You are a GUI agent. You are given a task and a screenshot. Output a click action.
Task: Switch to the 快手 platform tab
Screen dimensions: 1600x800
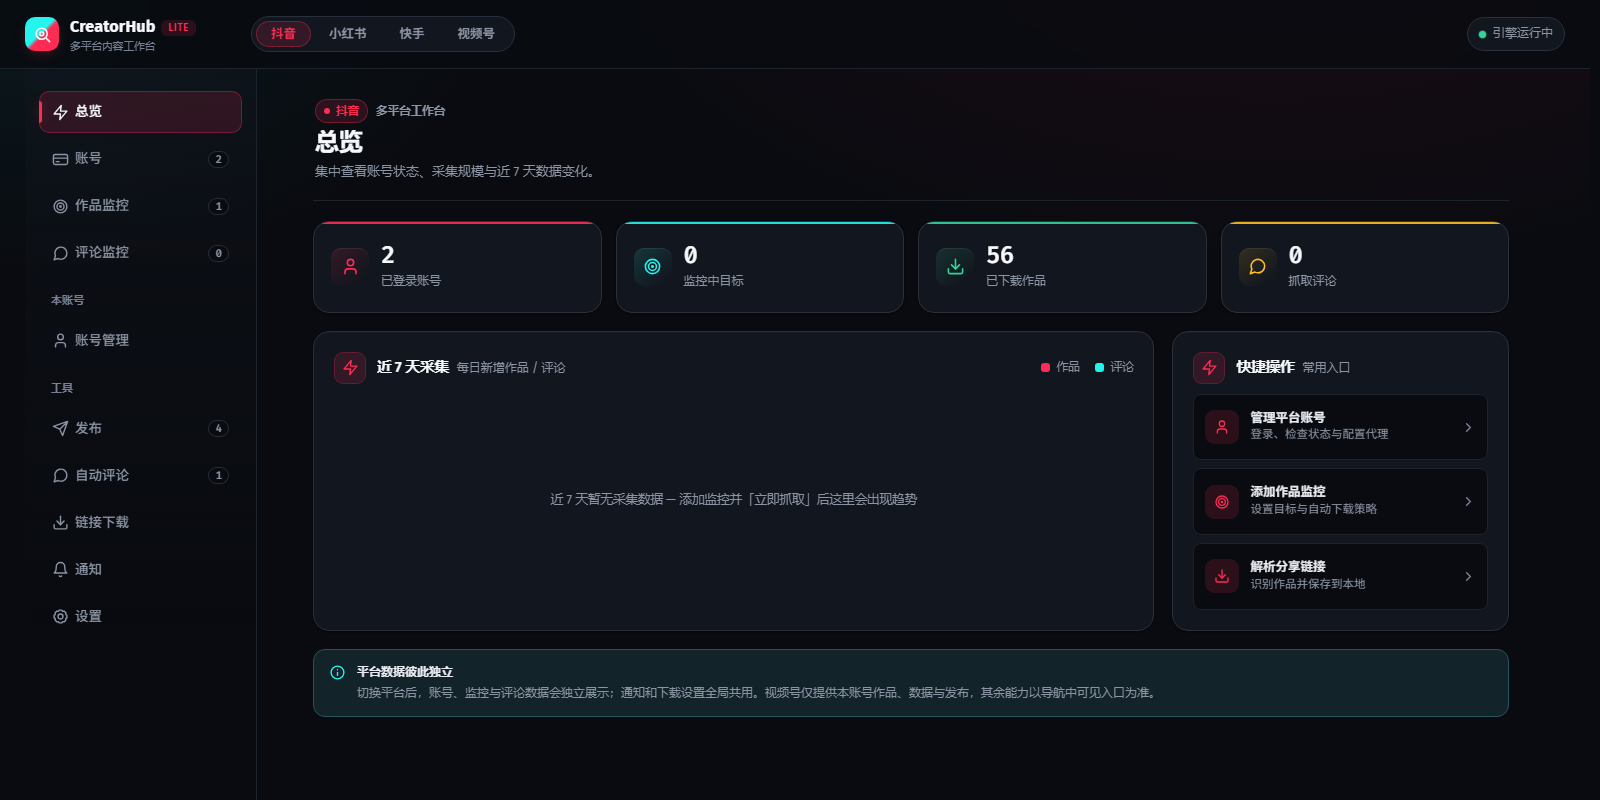[412, 34]
